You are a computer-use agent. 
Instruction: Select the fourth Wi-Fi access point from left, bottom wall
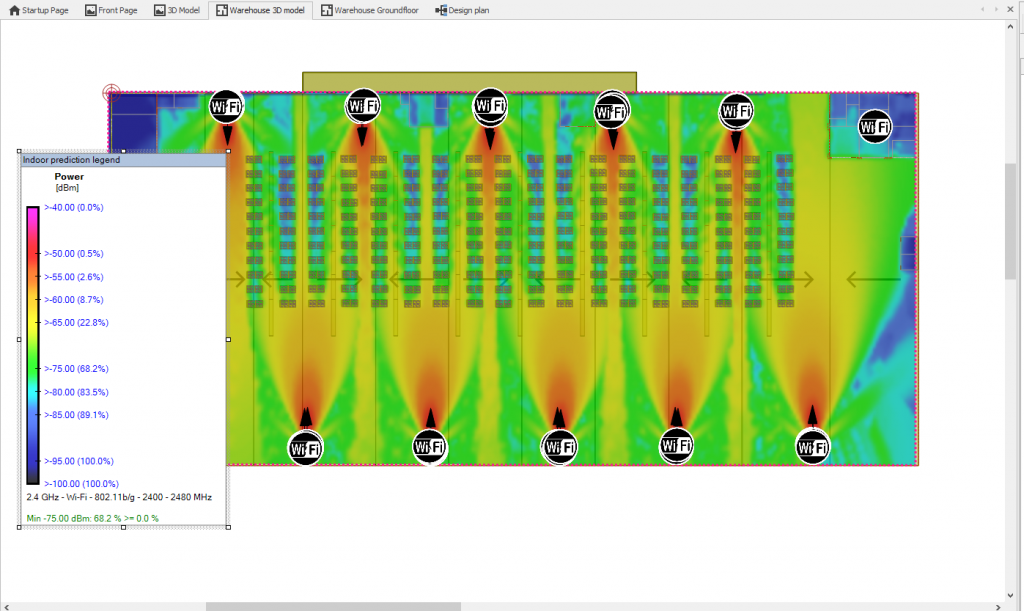[676, 446]
